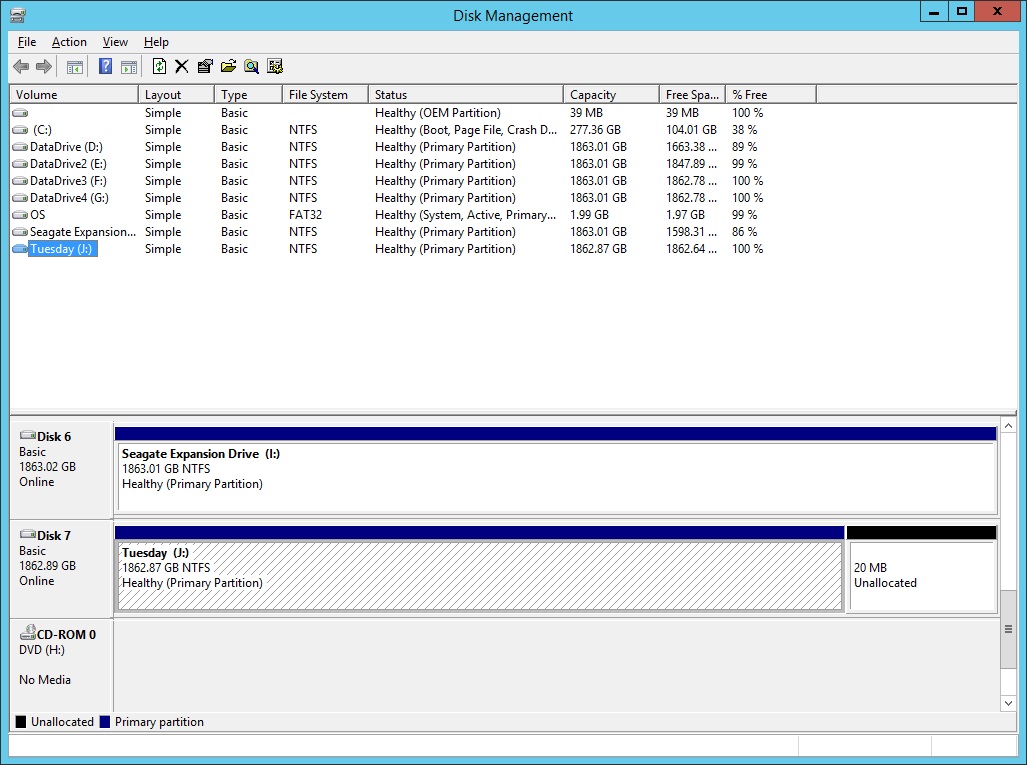Click the CD-ROM 0 drive icon
Image resolution: width=1027 pixels, height=765 pixels.
pos(29,632)
